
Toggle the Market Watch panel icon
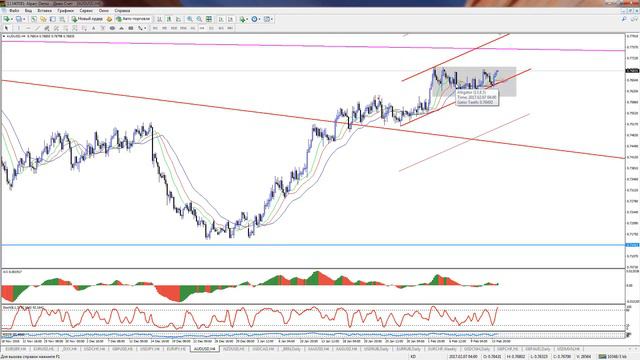(x=33, y=19)
